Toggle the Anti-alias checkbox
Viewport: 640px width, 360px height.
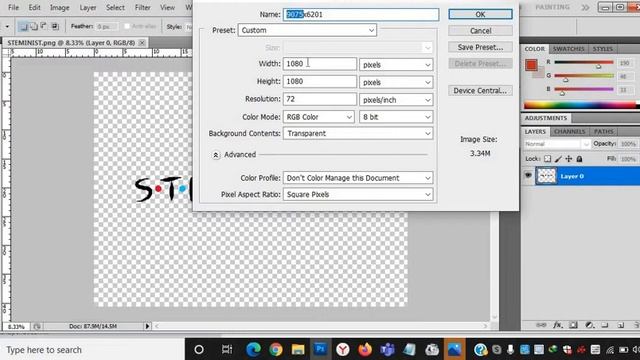coord(127,27)
